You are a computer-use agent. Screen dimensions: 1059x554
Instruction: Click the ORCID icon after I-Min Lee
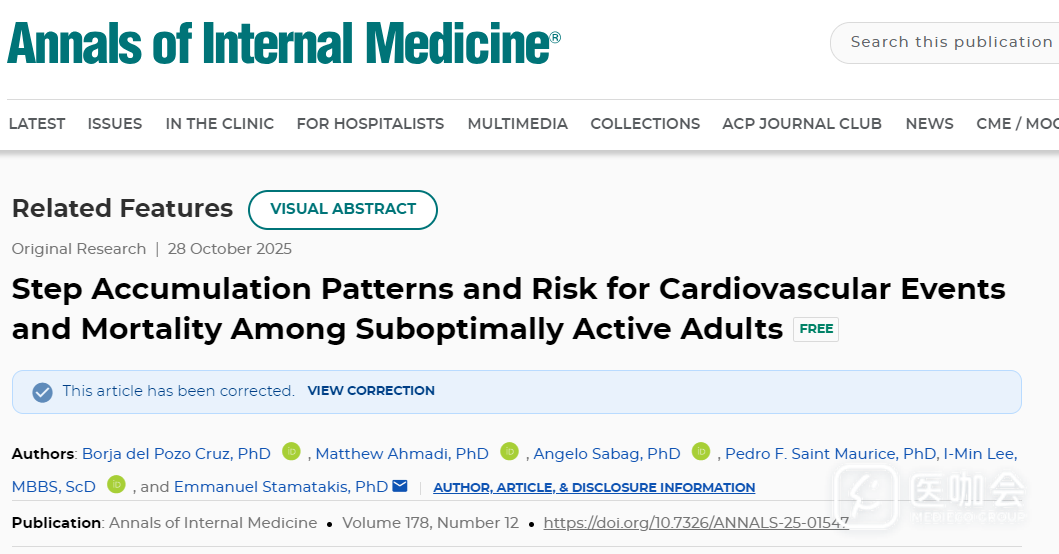(116, 485)
